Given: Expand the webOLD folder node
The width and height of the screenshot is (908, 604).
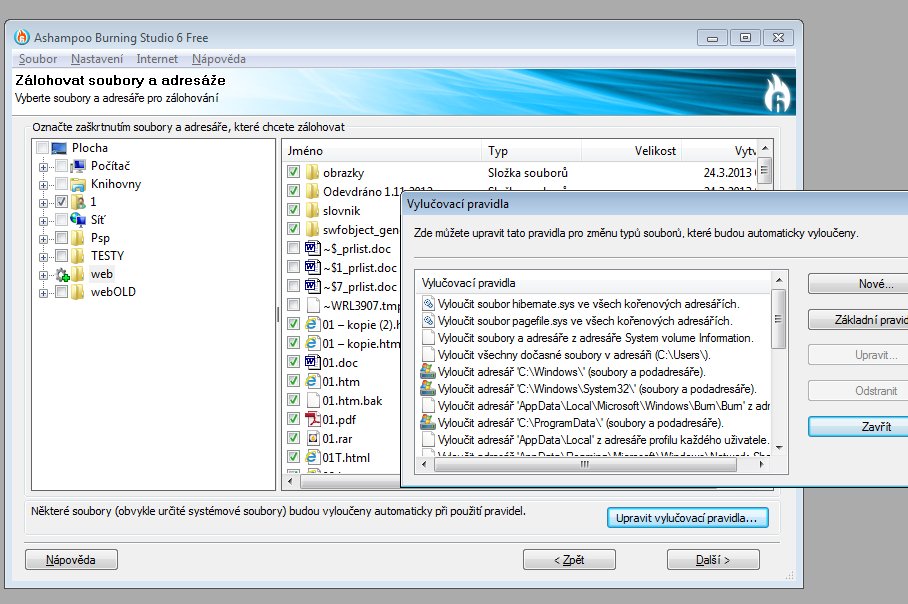Looking at the screenshot, I should 43,293.
